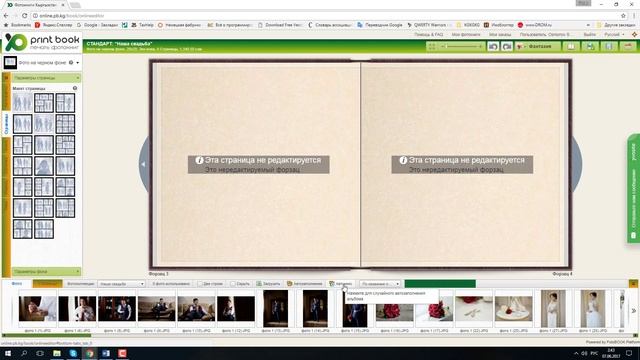Click the zoom slider track
The image size is (640, 360).
coord(462,47)
